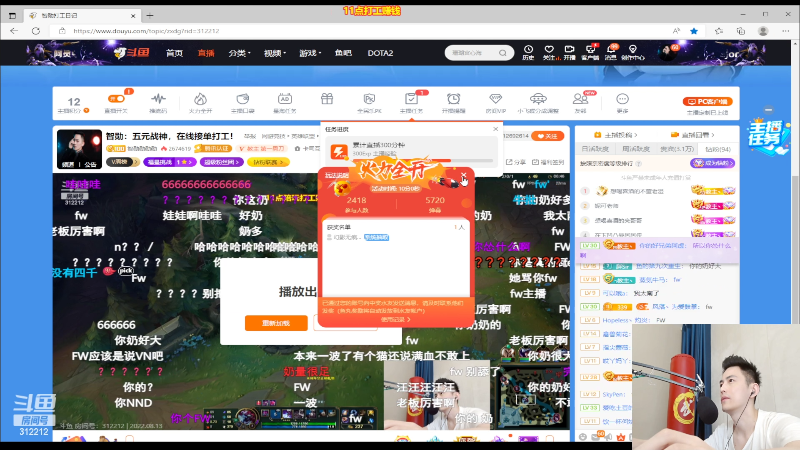Close the 火力全开 red popup
800x450 pixels.
click(463, 175)
